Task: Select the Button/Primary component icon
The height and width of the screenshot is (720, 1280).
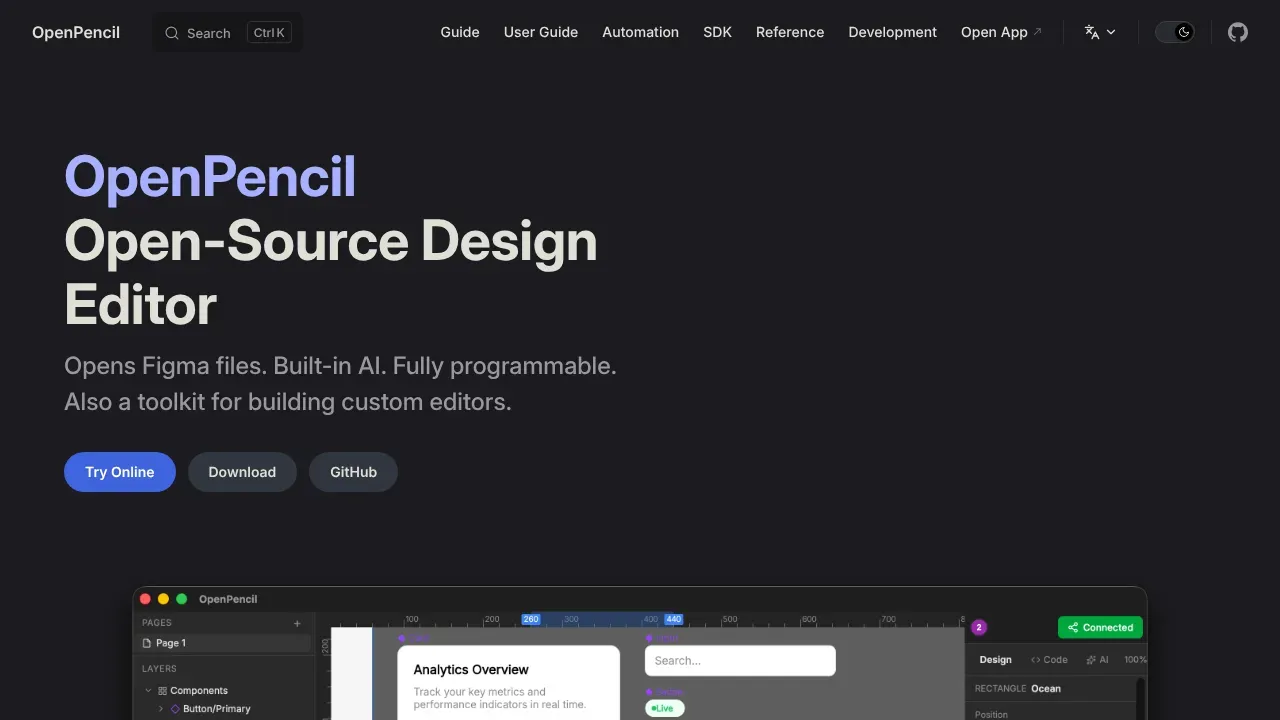Action: 175,709
